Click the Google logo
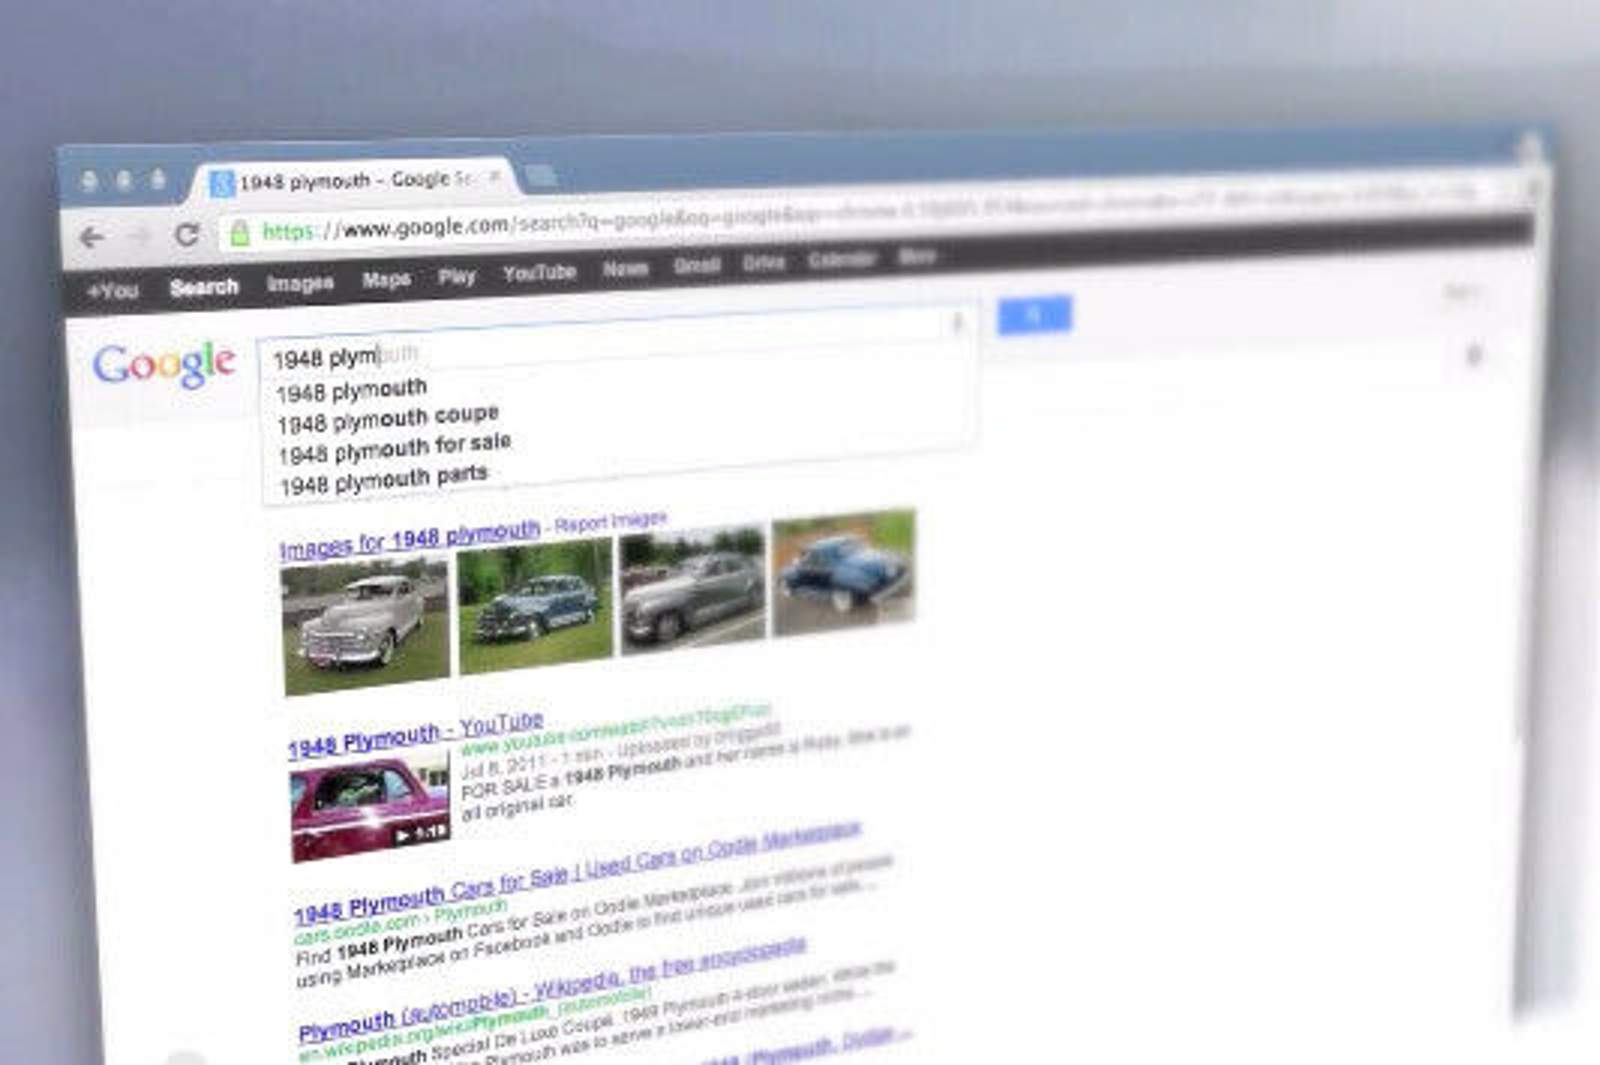Screen dimensions: 1600x1065 164,365
